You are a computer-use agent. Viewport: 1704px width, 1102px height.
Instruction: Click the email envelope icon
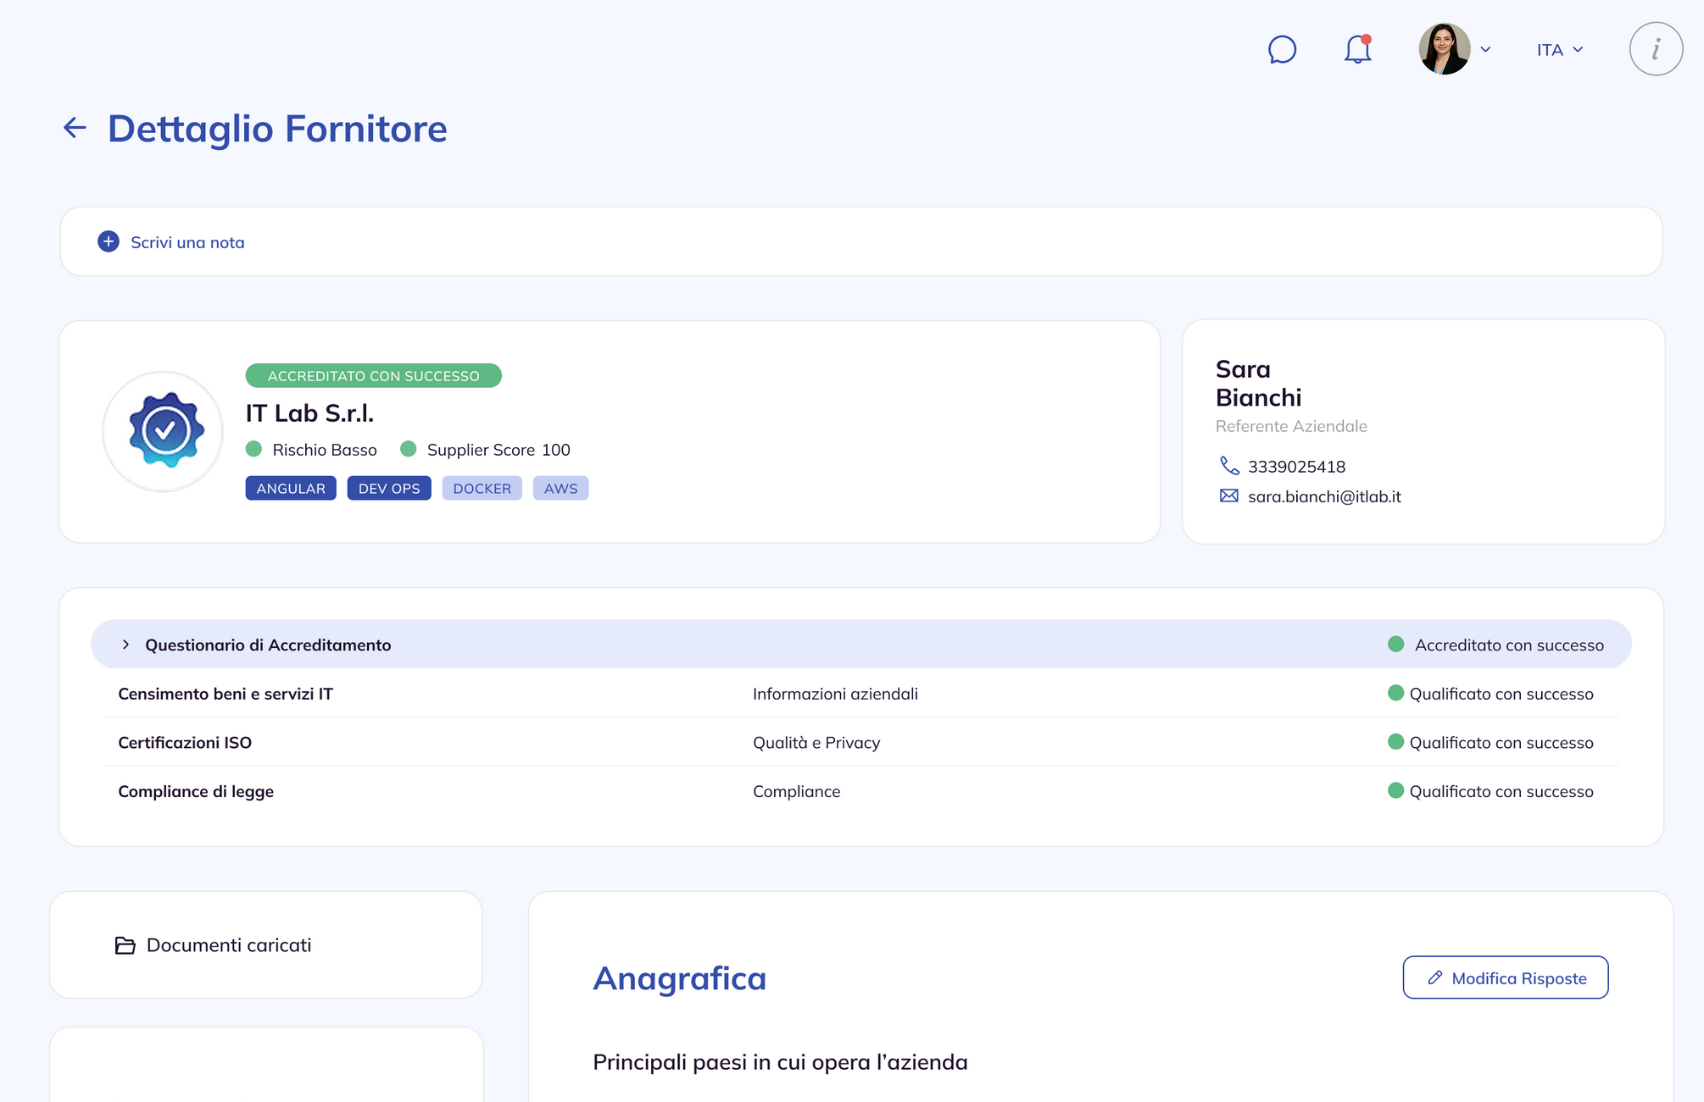click(1229, 496)
